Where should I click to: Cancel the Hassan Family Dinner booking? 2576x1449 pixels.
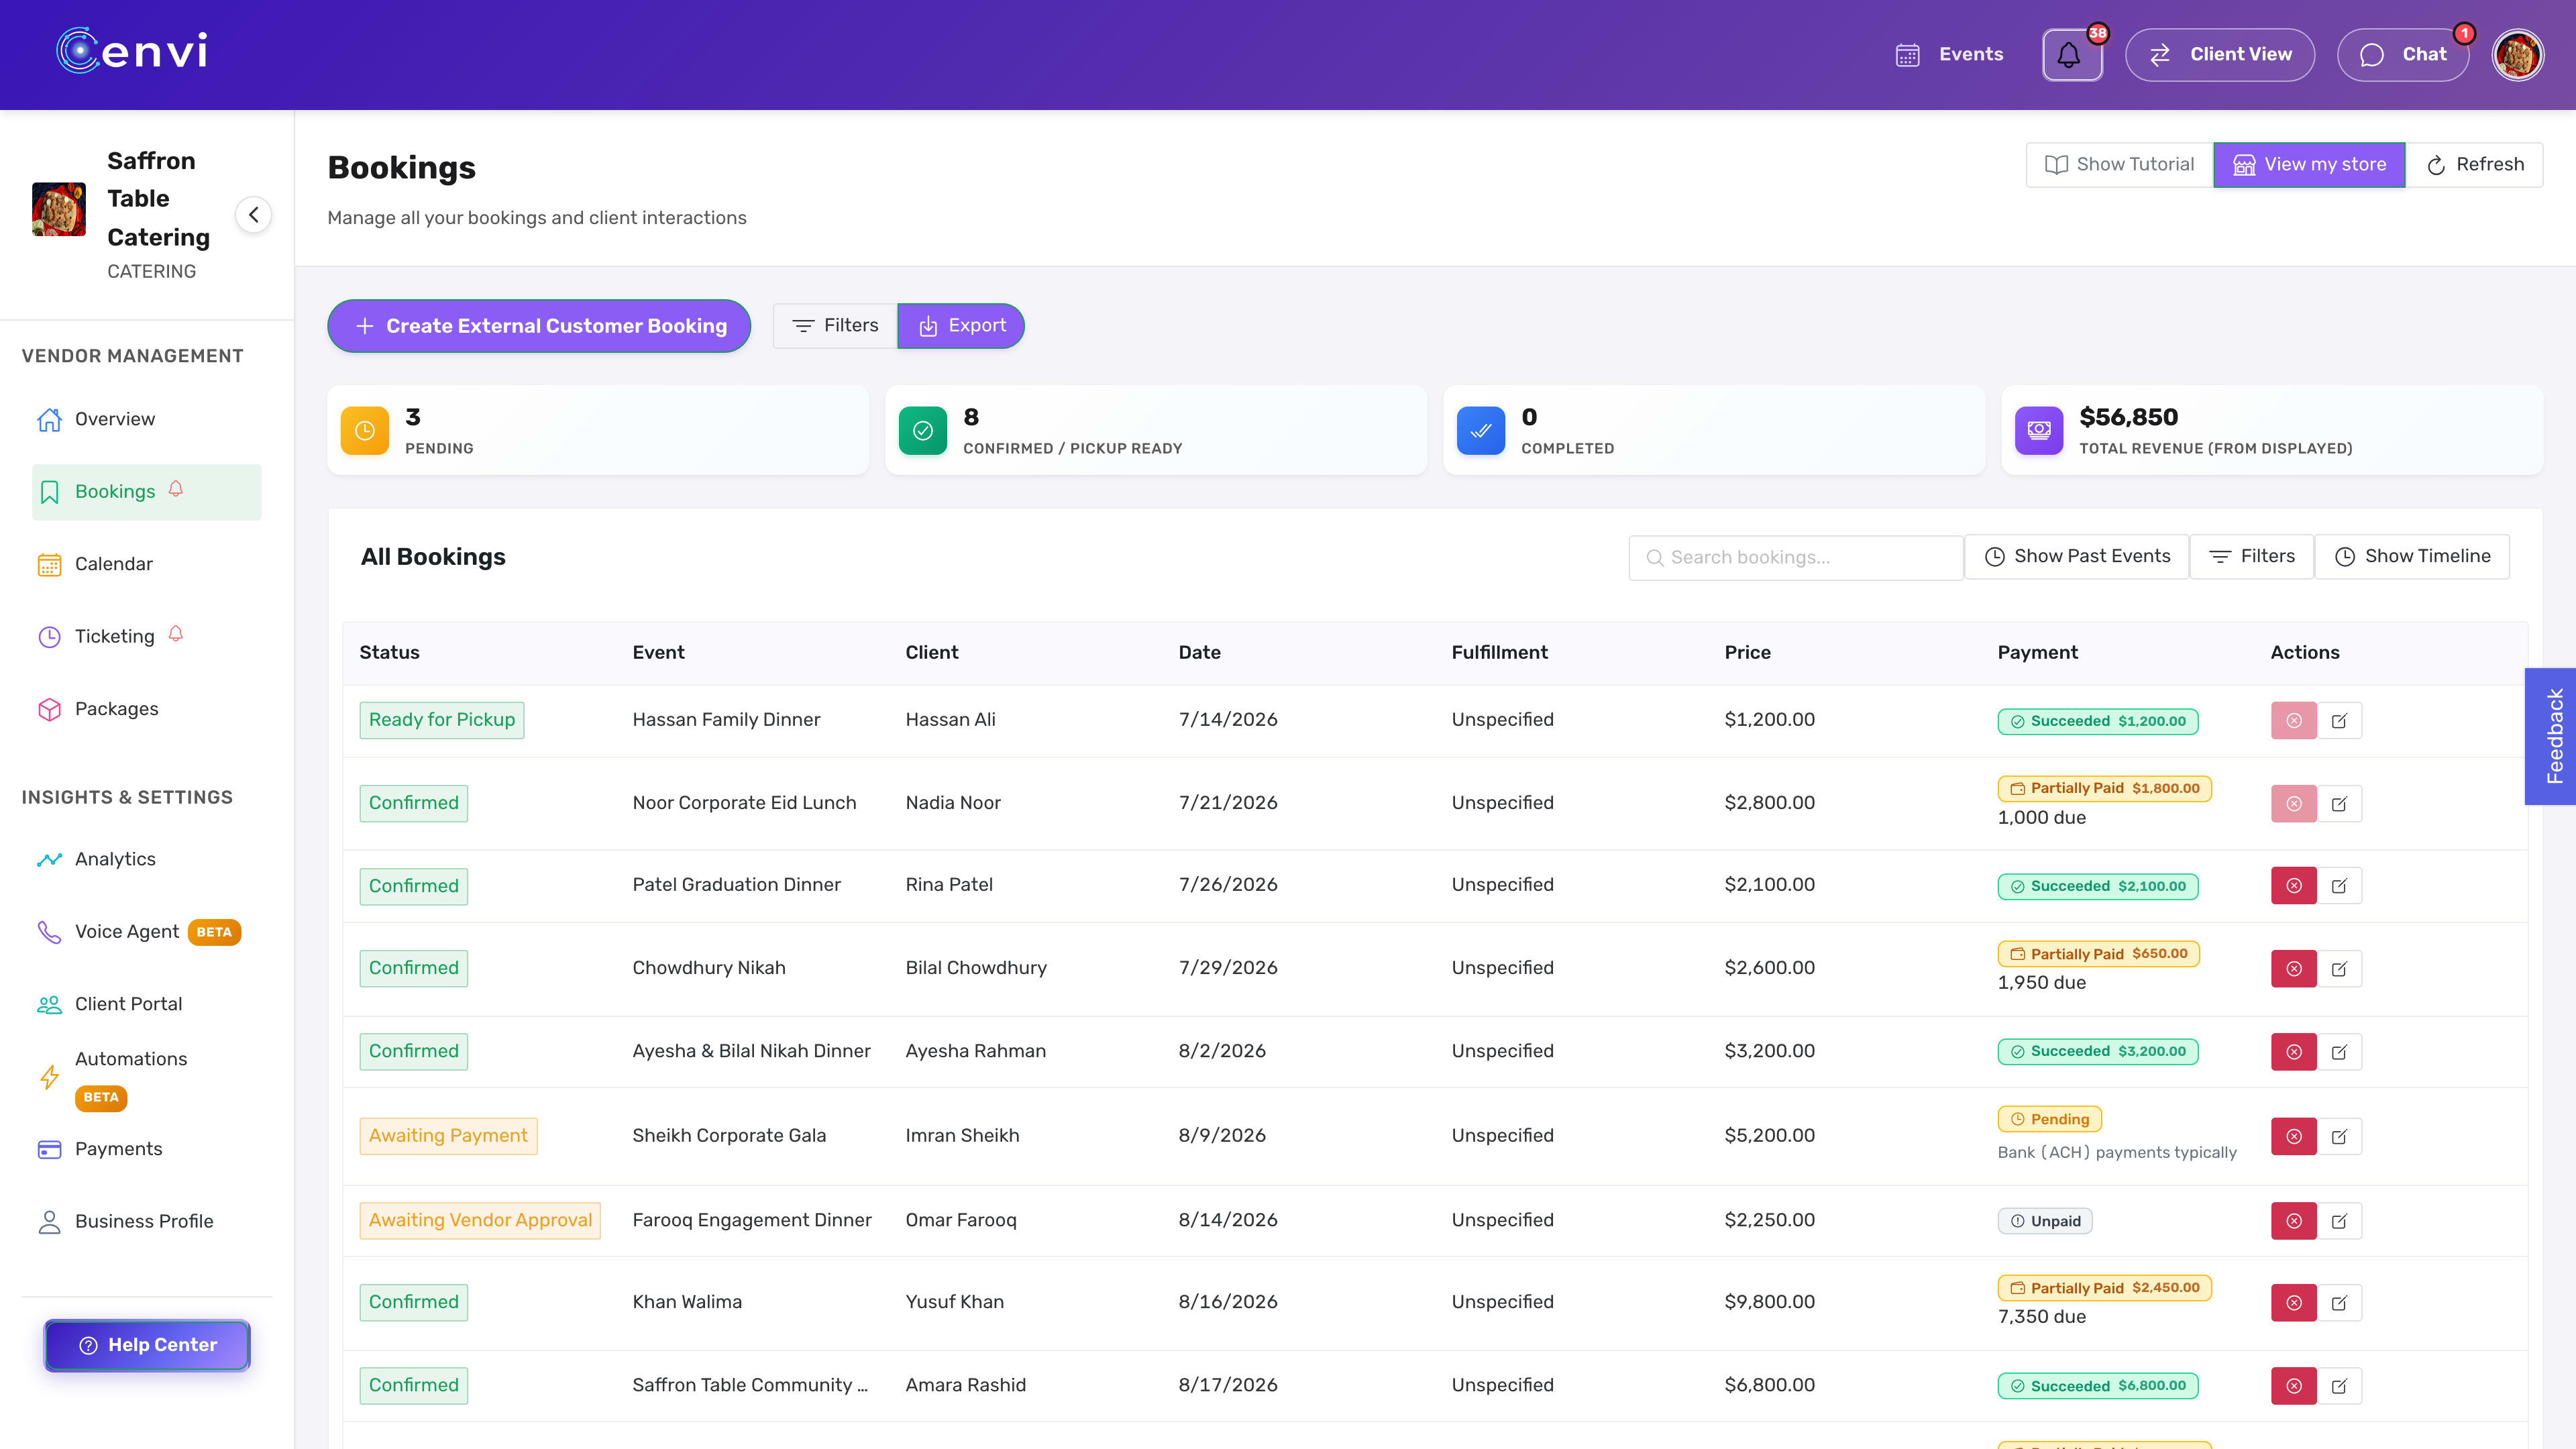click(2294, 721)
